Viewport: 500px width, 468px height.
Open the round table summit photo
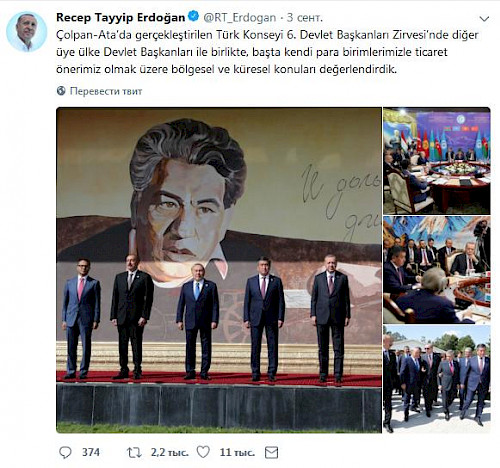point(437,161)
